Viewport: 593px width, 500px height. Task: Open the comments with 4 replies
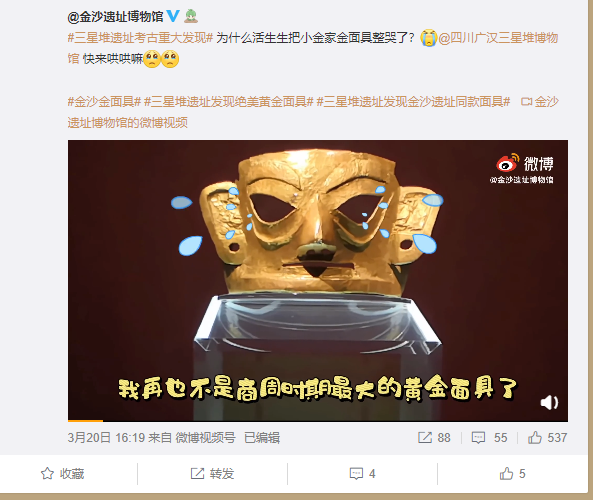(362, 474)
